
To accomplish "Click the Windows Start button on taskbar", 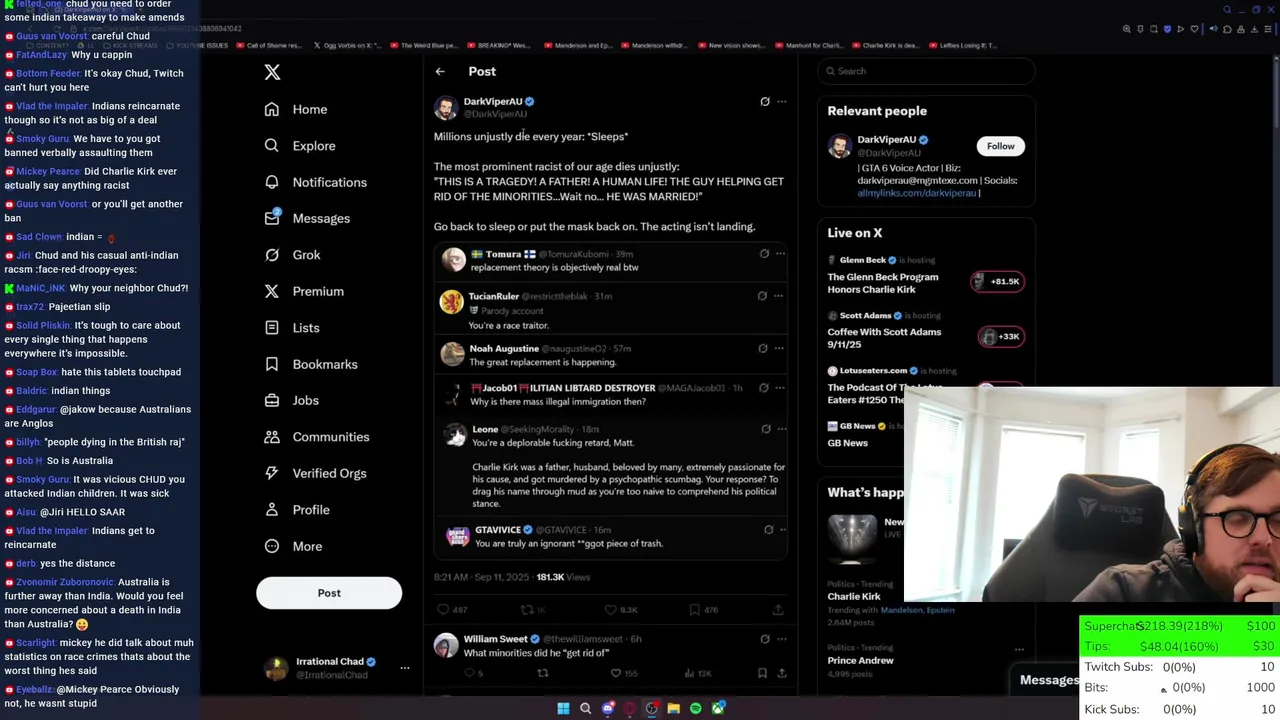I will [x=563, y=708].
